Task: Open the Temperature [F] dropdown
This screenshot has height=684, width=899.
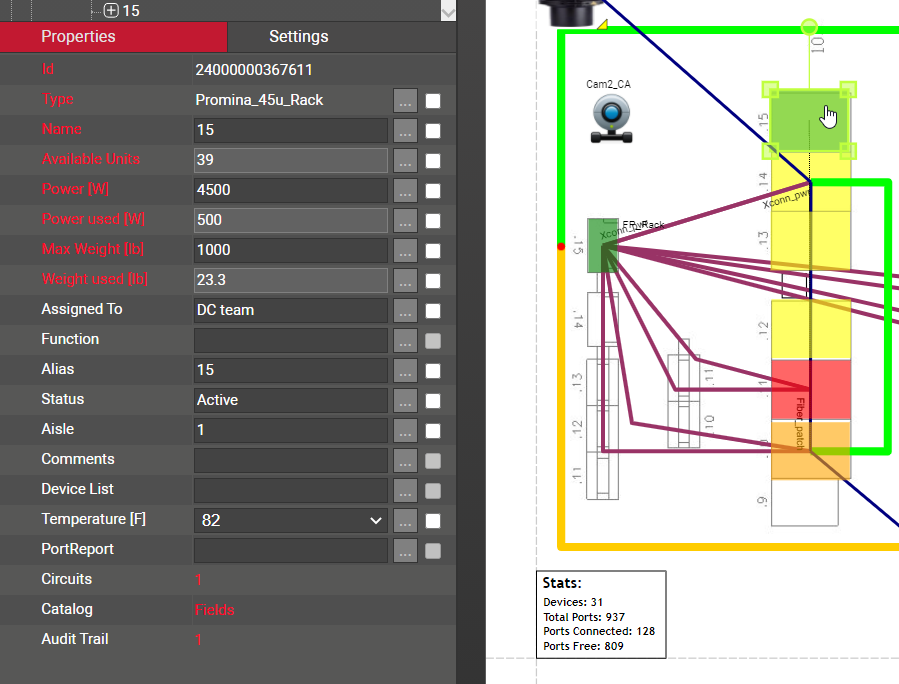Action: [290, 520]
